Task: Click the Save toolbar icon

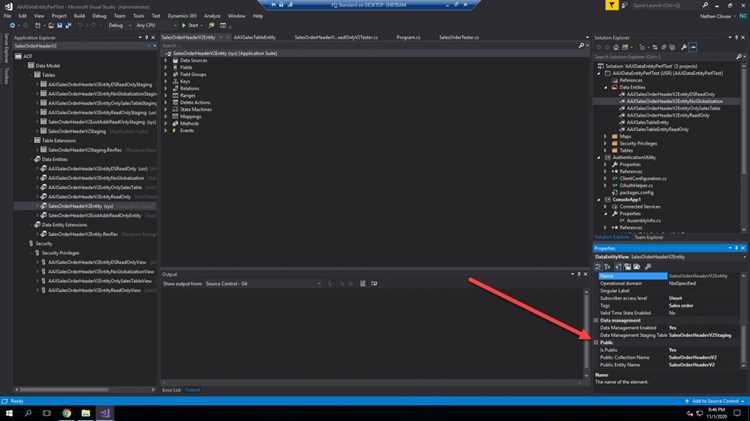Action: click(x=60, y=25)
